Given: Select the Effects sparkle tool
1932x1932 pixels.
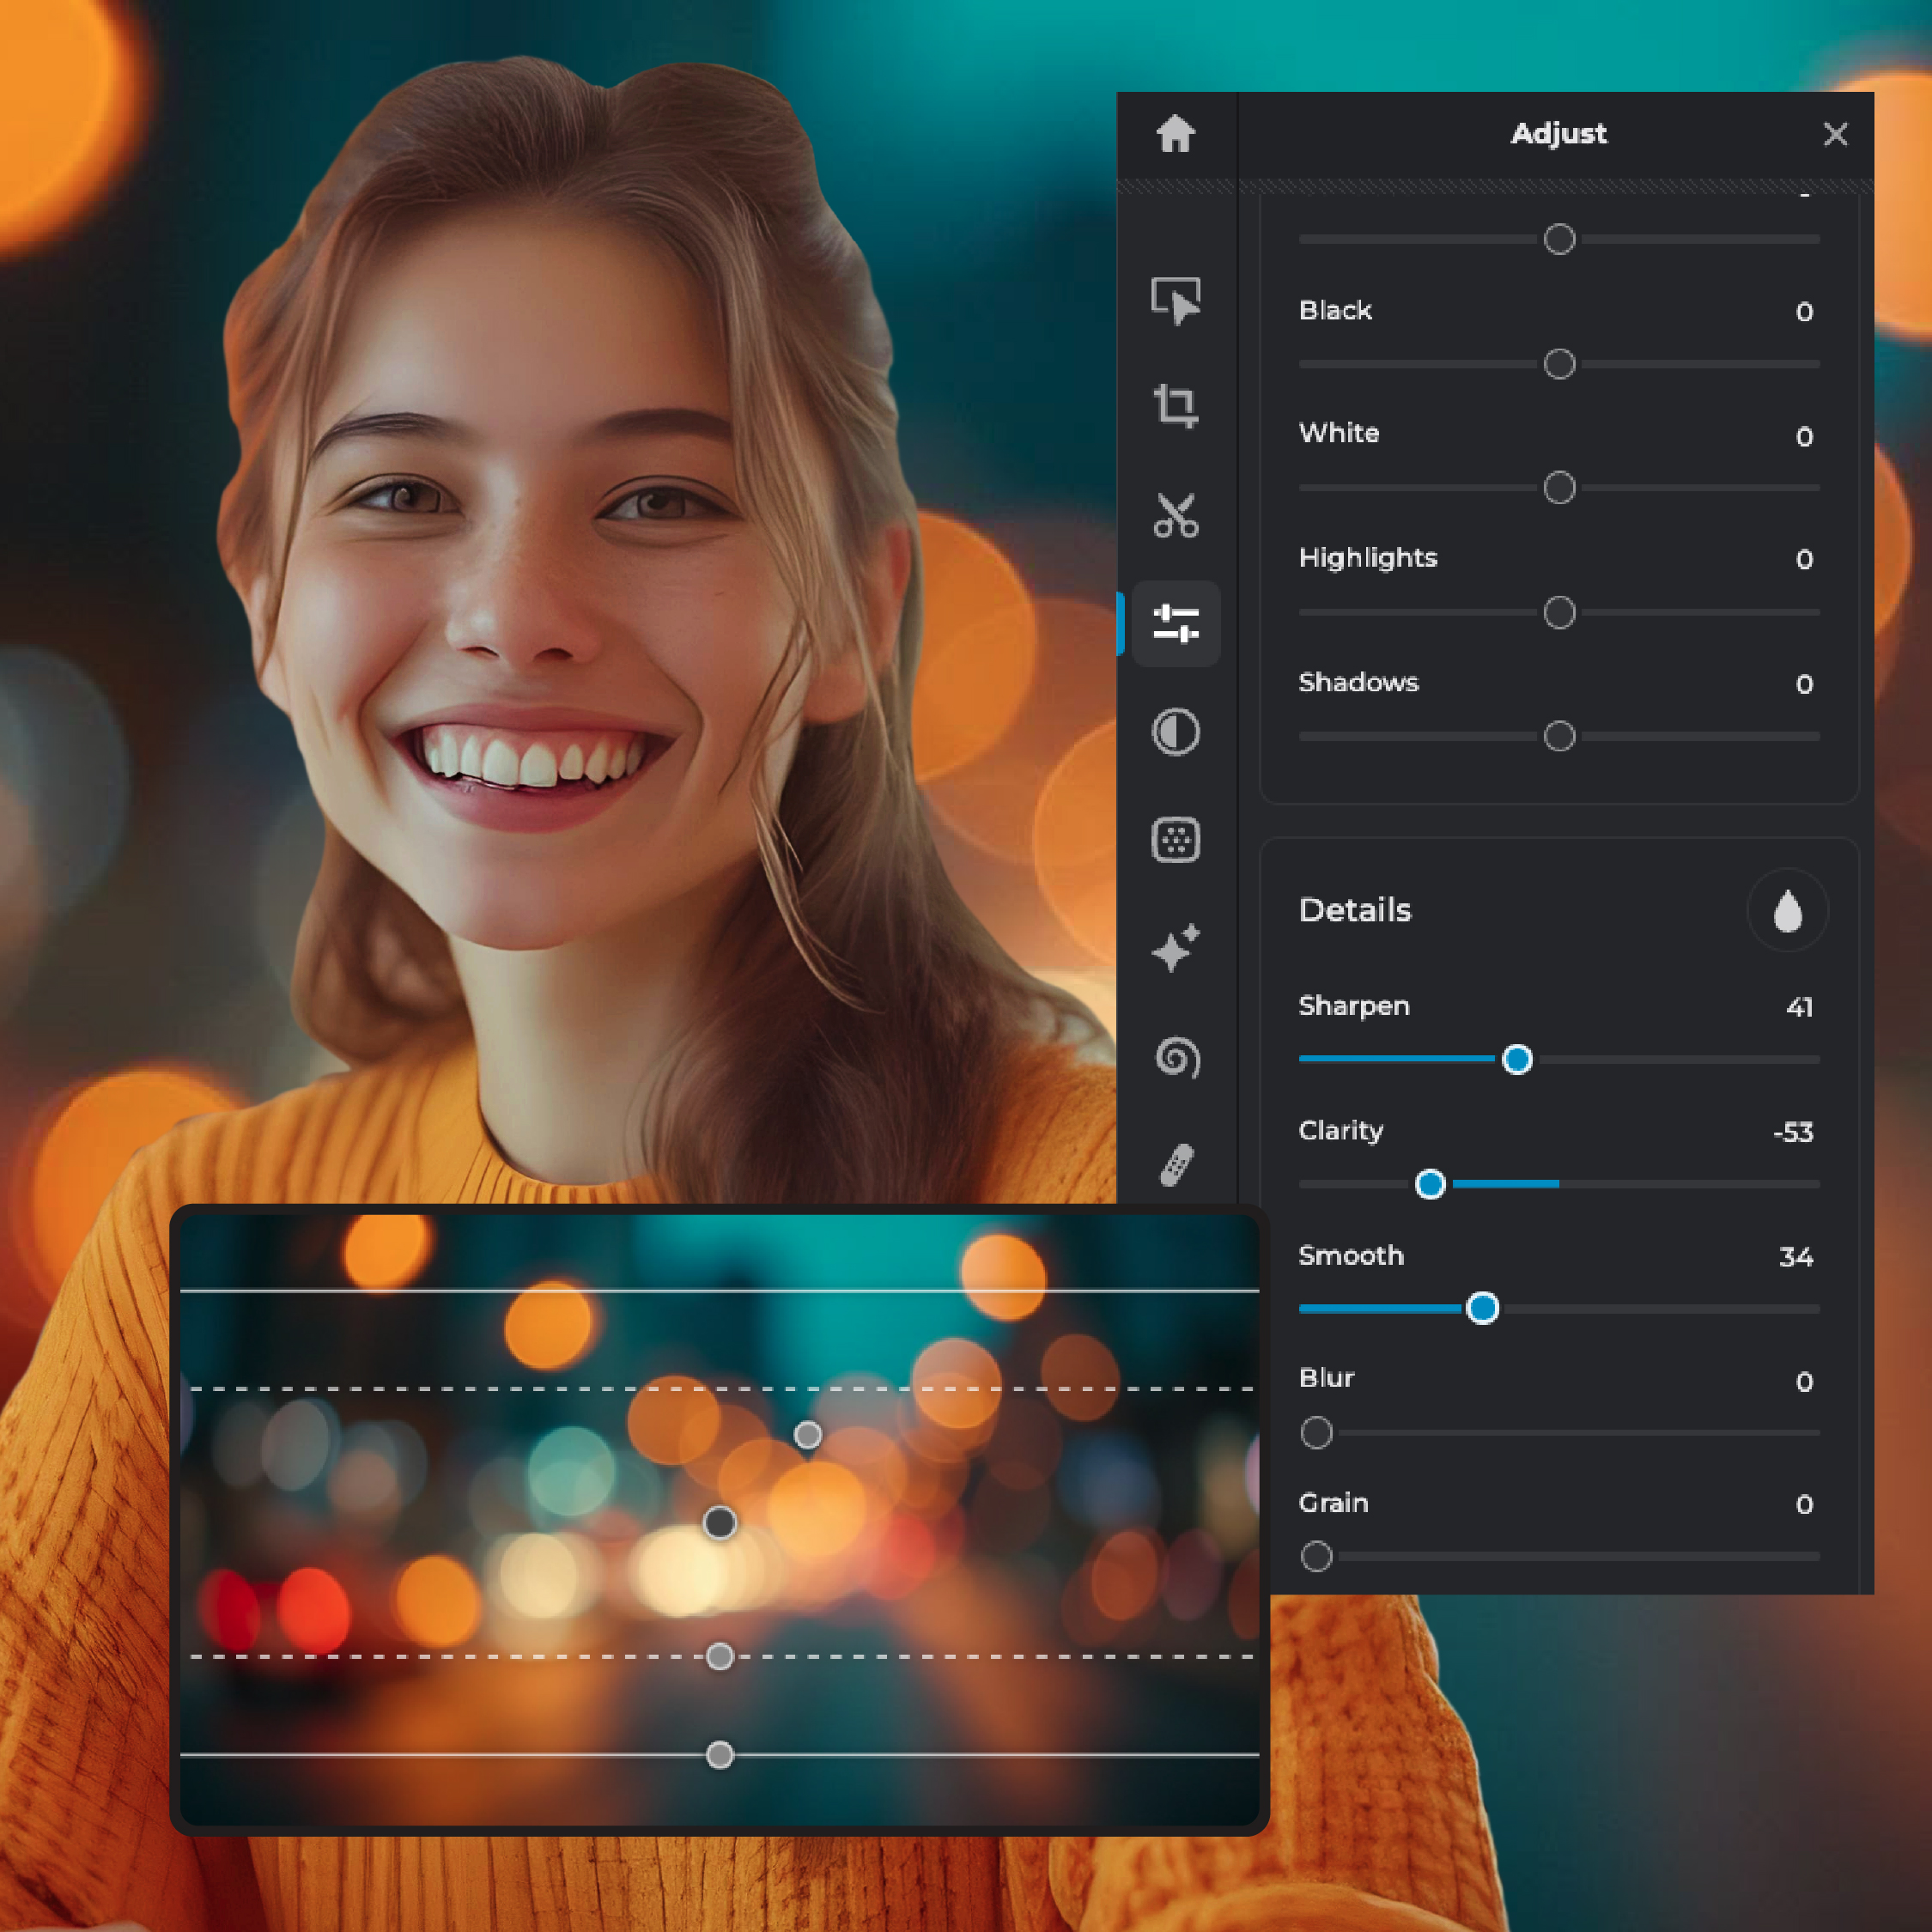Looking at the screenshot, I should pos(1176,950).
